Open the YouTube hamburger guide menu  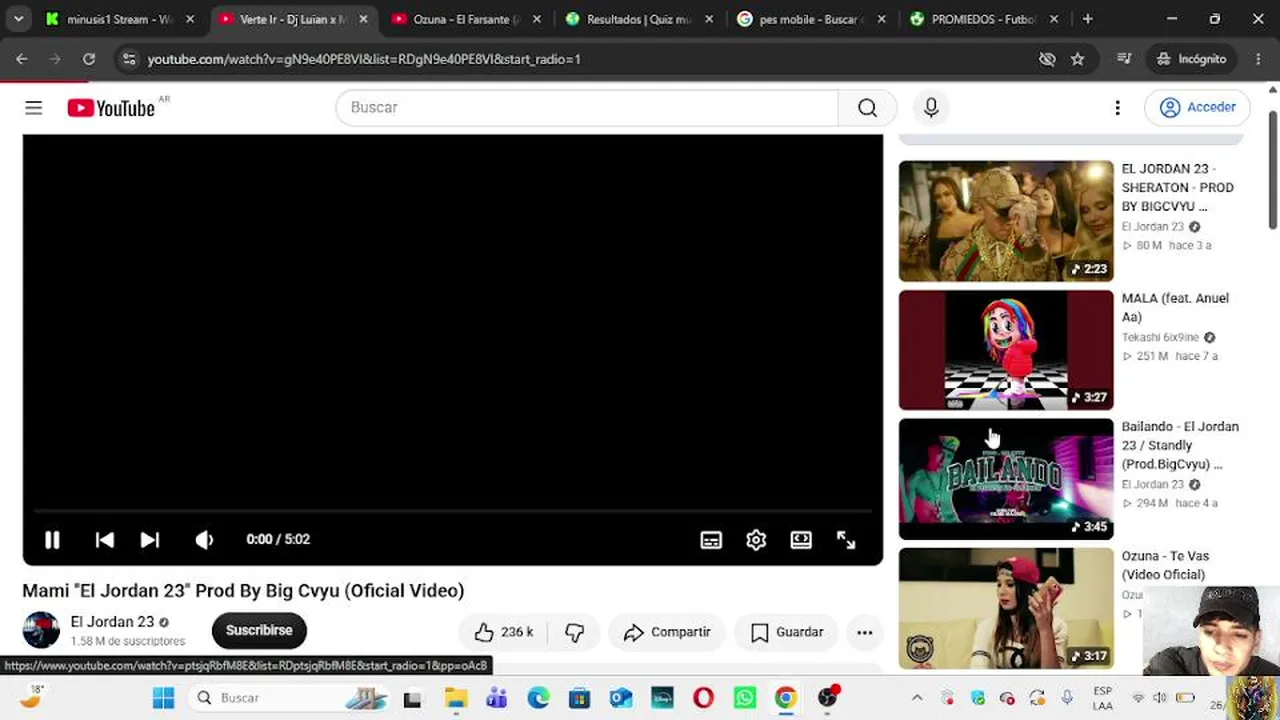[34, 108]
